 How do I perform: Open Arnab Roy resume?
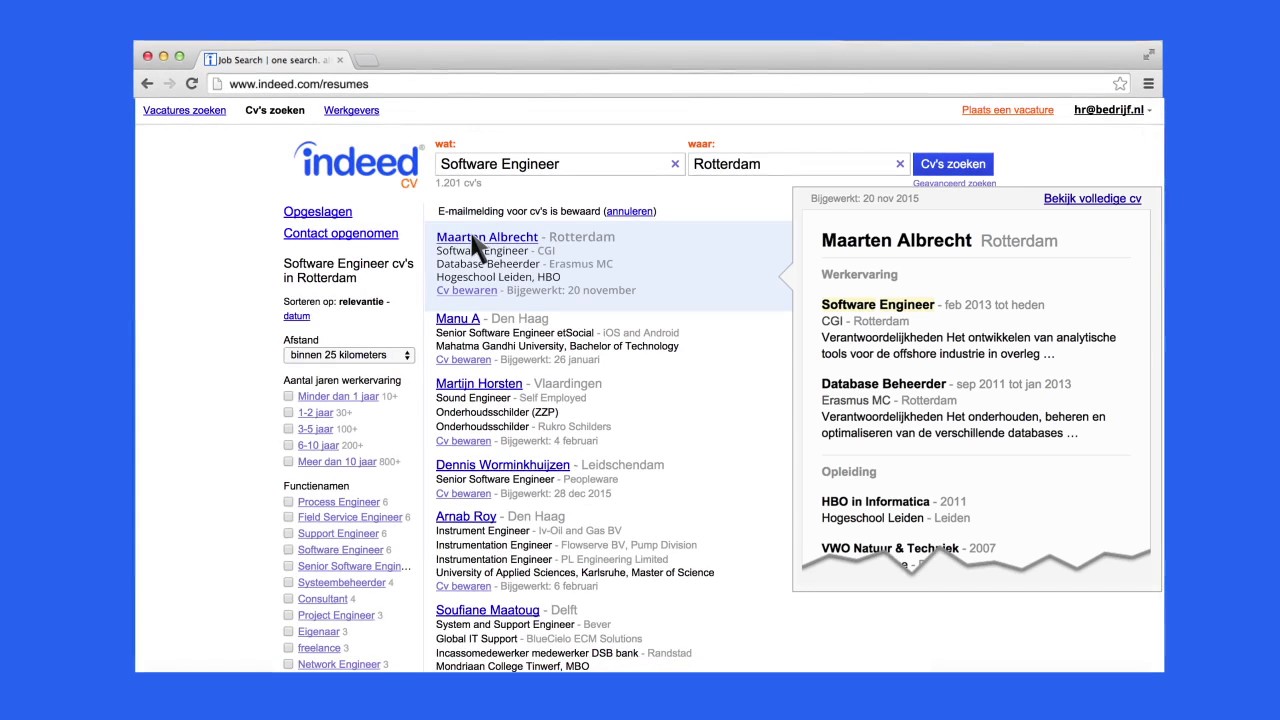coord(466,516)
